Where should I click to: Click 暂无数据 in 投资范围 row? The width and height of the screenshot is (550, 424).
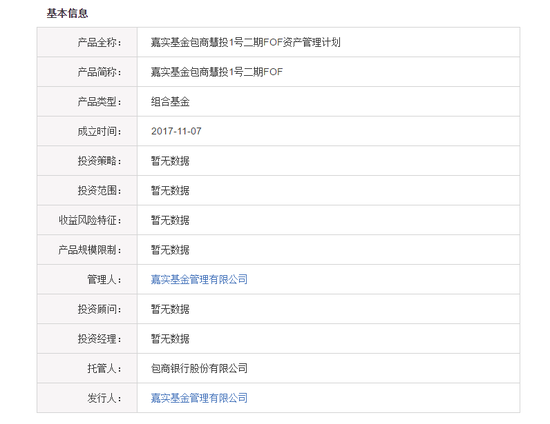(x=170, y=190)
